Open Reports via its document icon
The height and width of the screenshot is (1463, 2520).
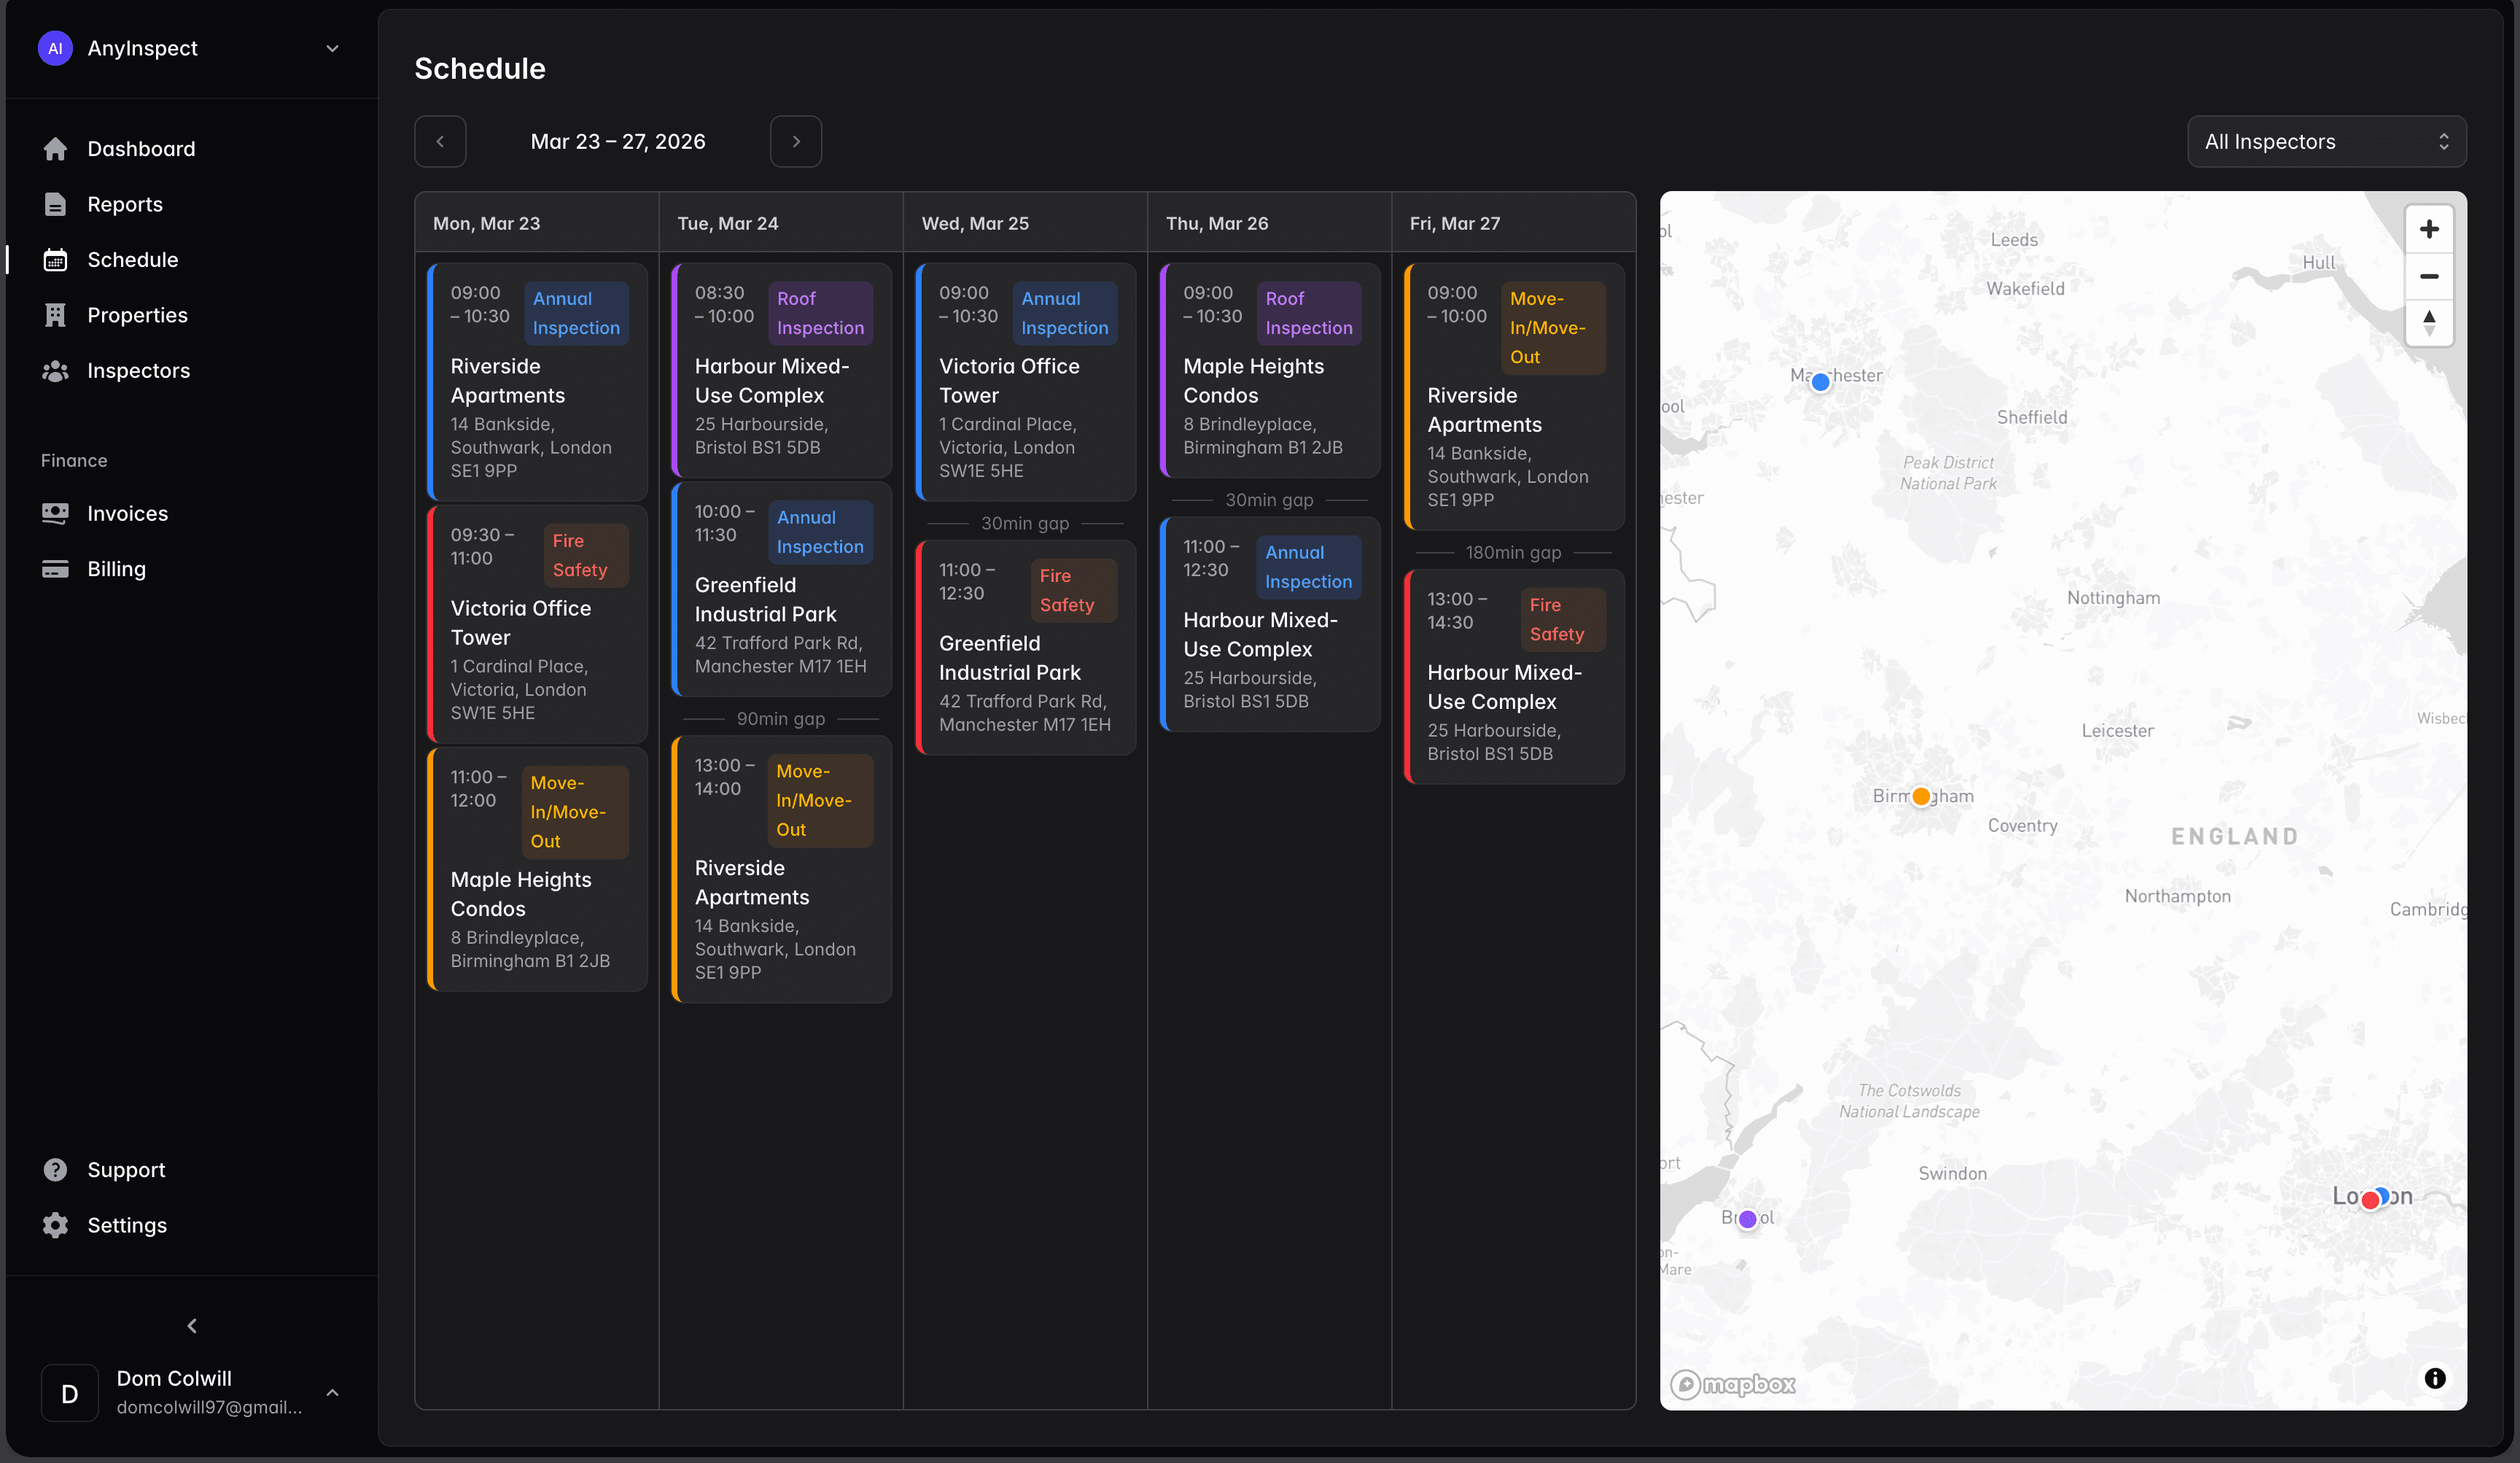55,204
